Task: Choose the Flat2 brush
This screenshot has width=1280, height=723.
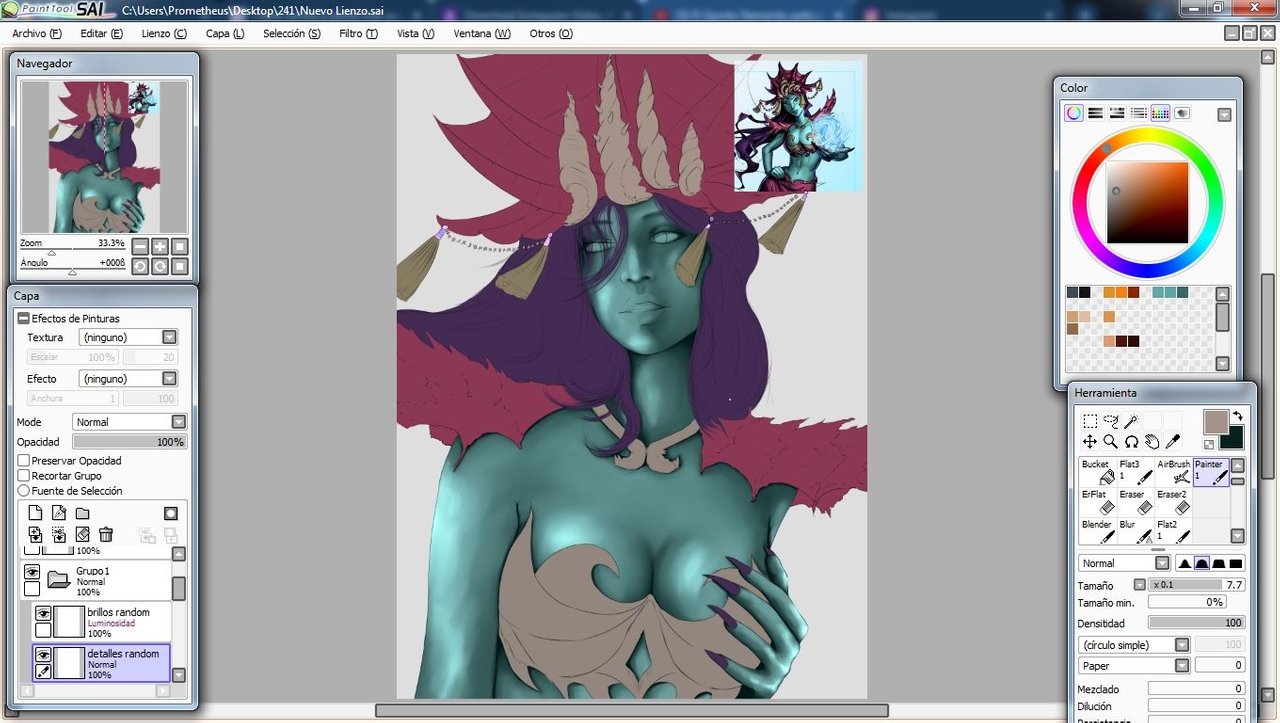Action: [x=1174, y=532]
